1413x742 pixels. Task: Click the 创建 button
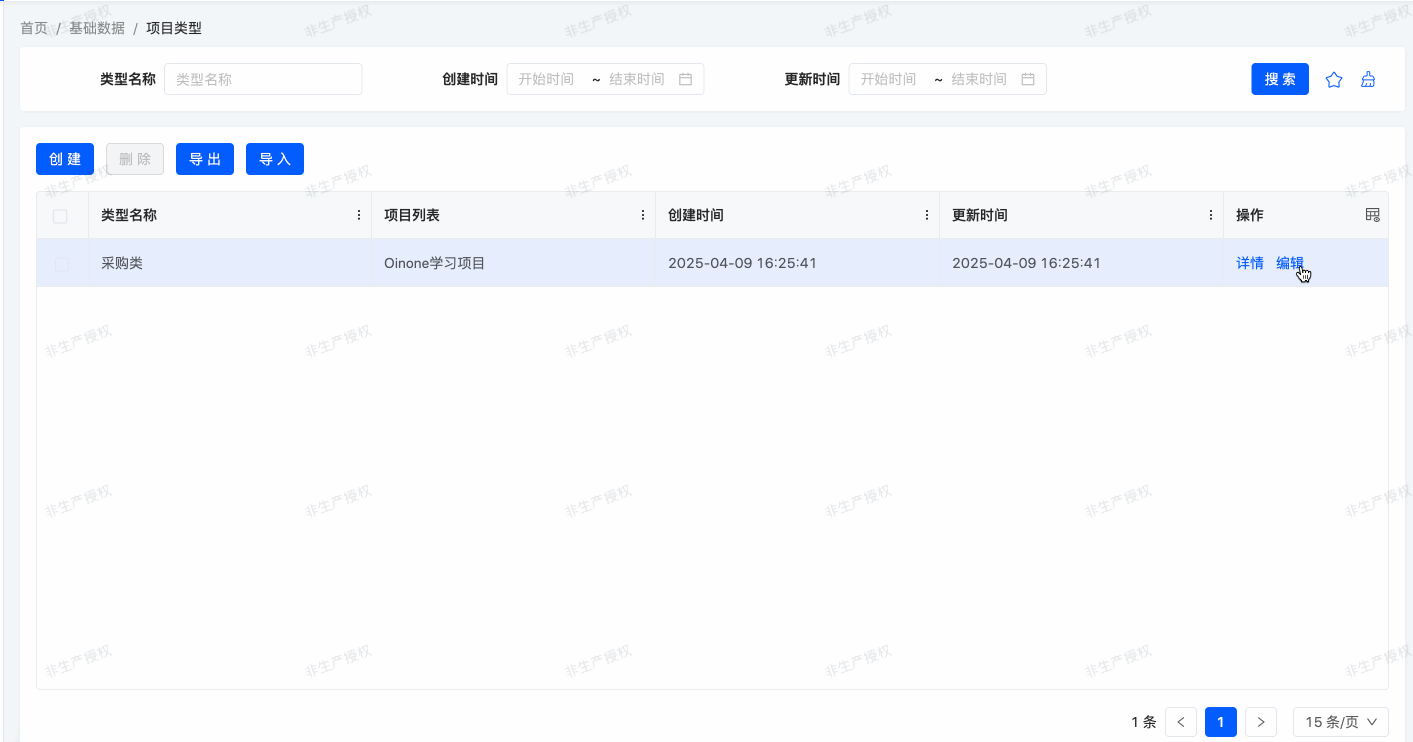click(x=65, y=159)
